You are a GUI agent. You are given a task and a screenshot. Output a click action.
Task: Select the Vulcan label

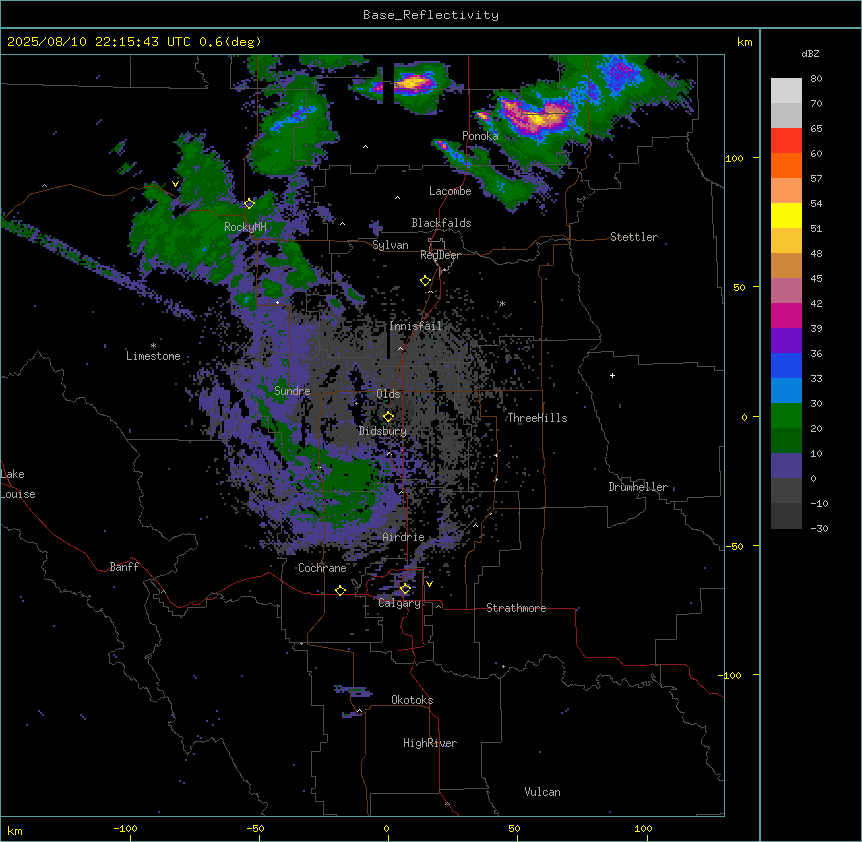pyautogui.click(x=543, y=792)
